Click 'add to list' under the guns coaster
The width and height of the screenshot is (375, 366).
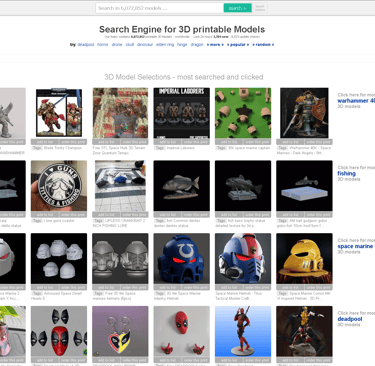click(45, 215)
